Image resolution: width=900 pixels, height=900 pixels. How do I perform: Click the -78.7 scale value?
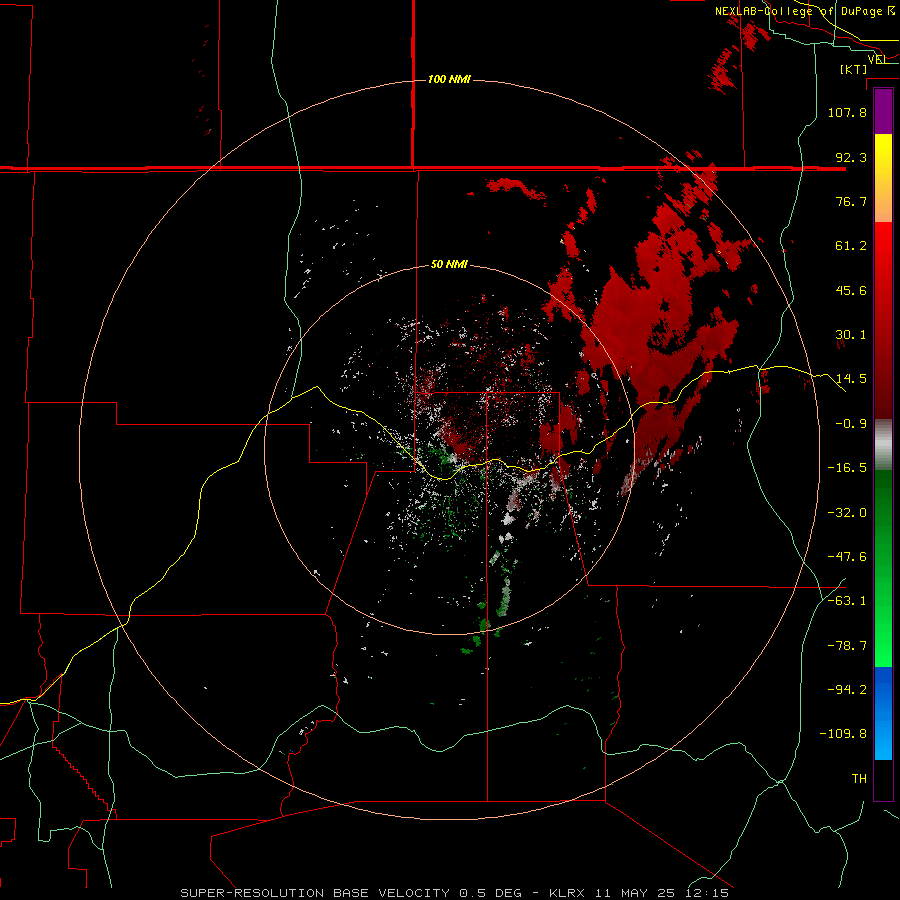click(847, 646)
